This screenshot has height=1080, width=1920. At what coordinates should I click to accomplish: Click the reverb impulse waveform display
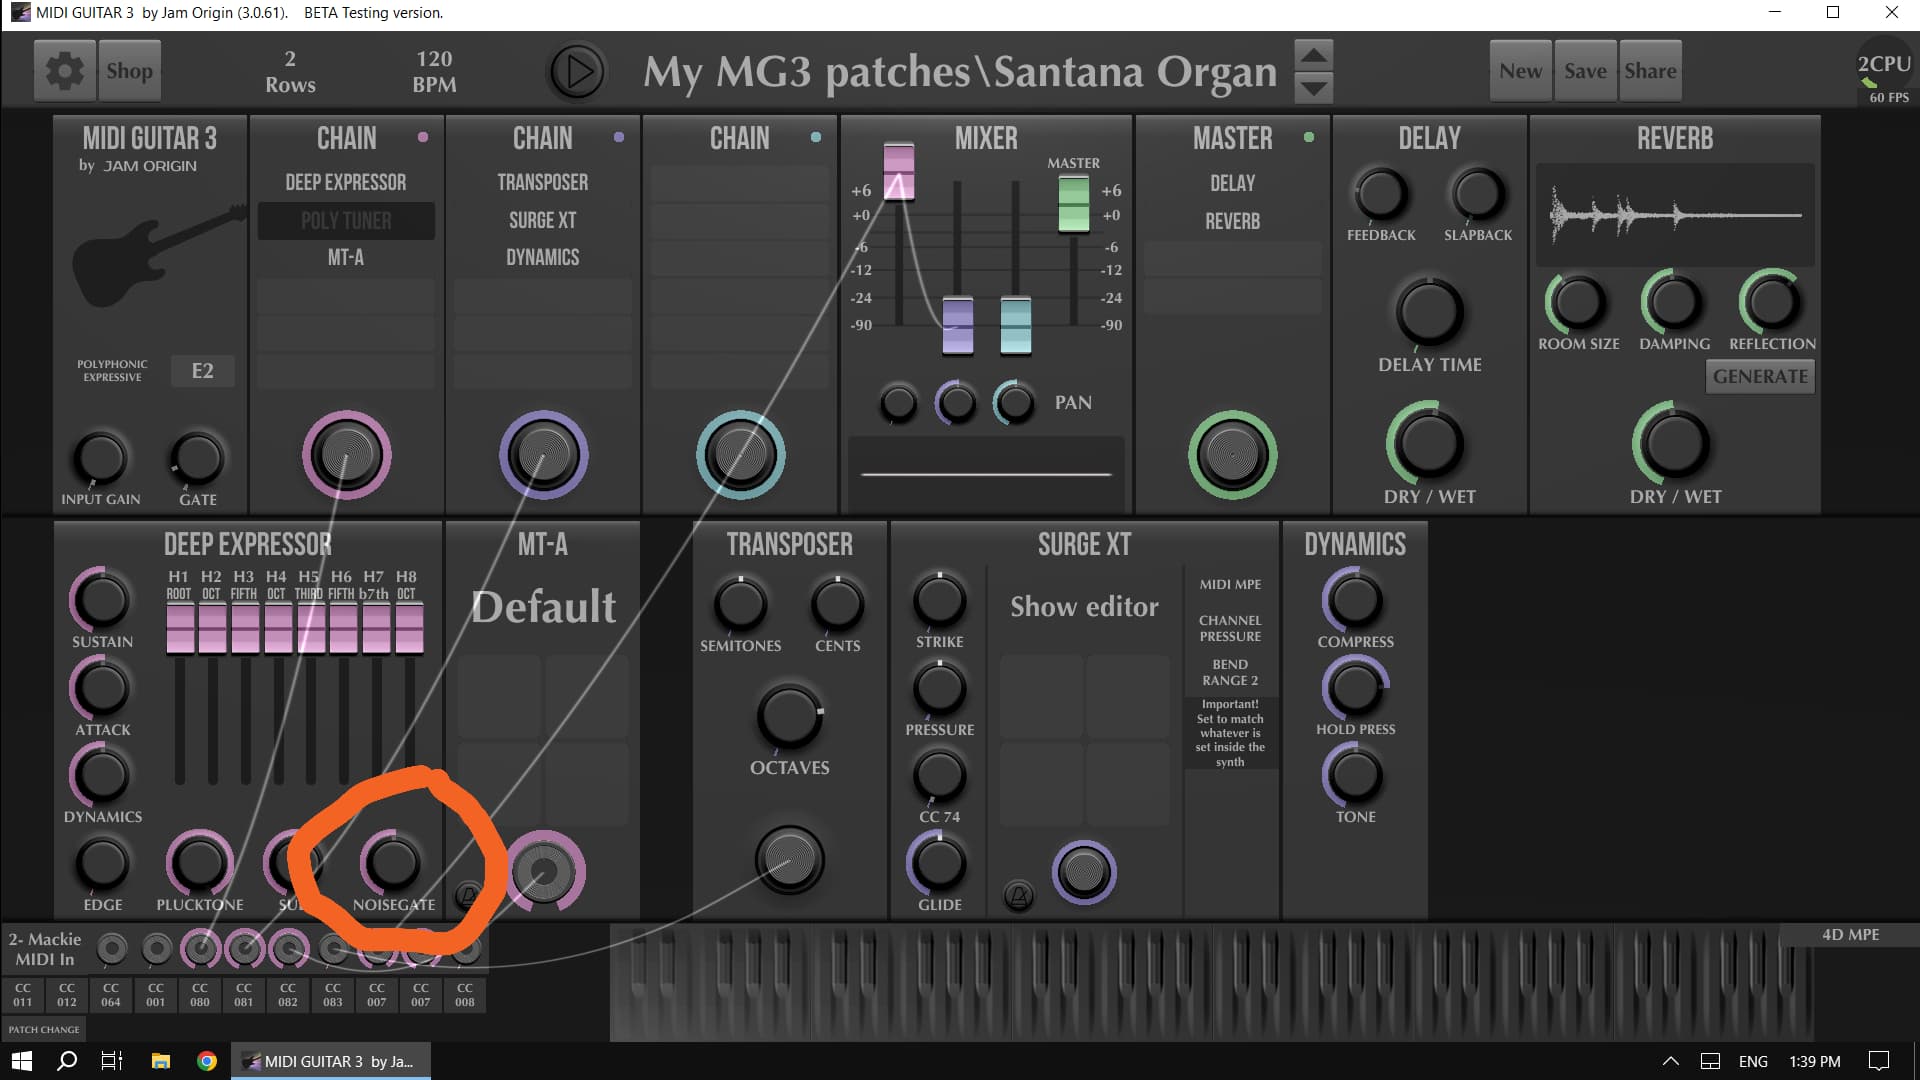(x=1675, y=215)
